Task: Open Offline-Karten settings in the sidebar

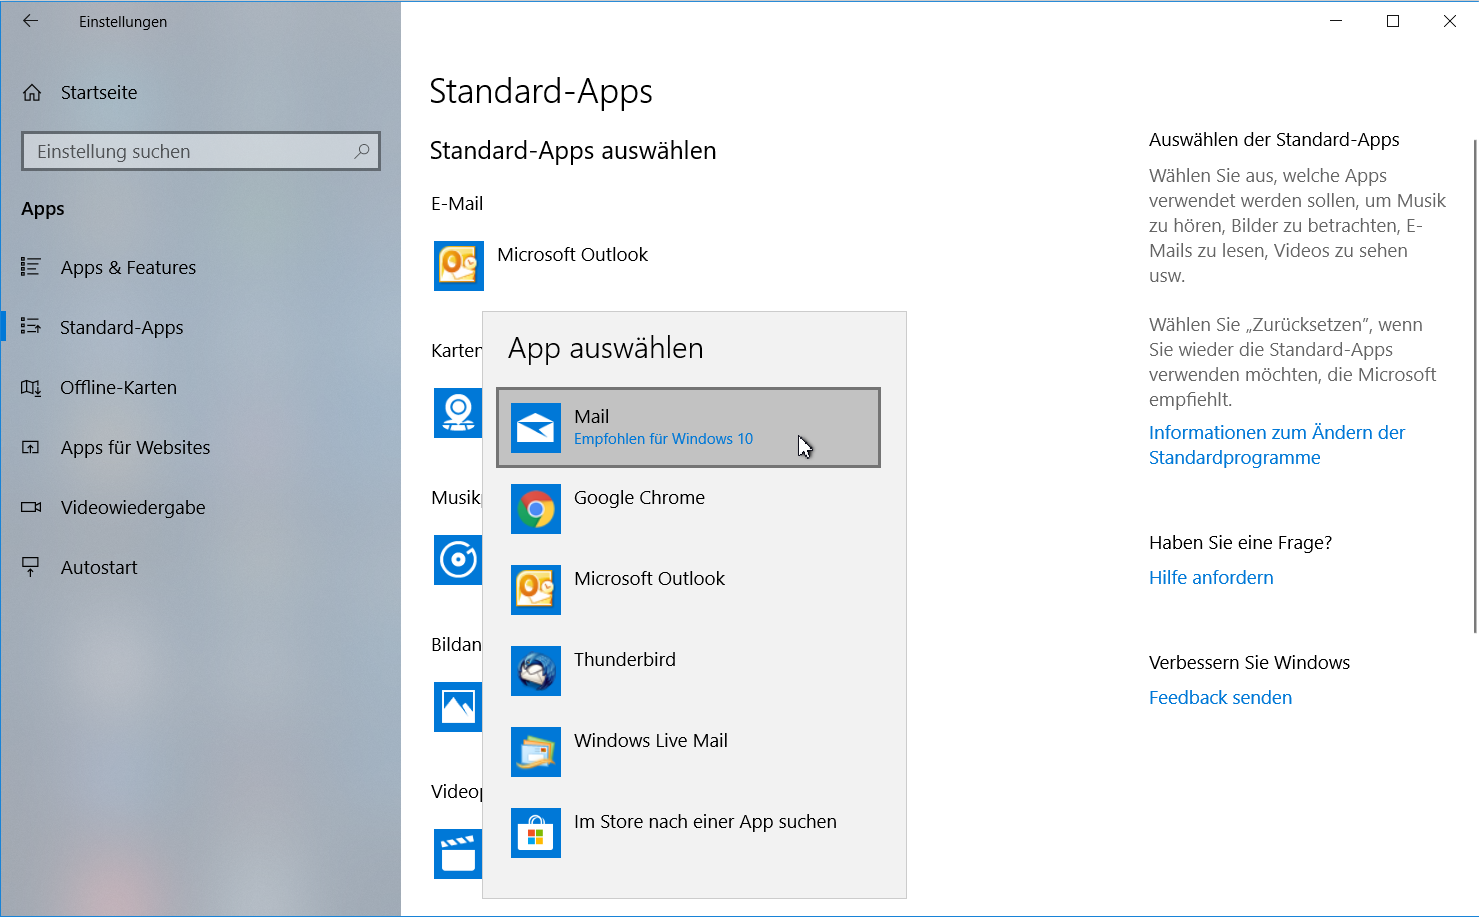Action: click(118, 387)
